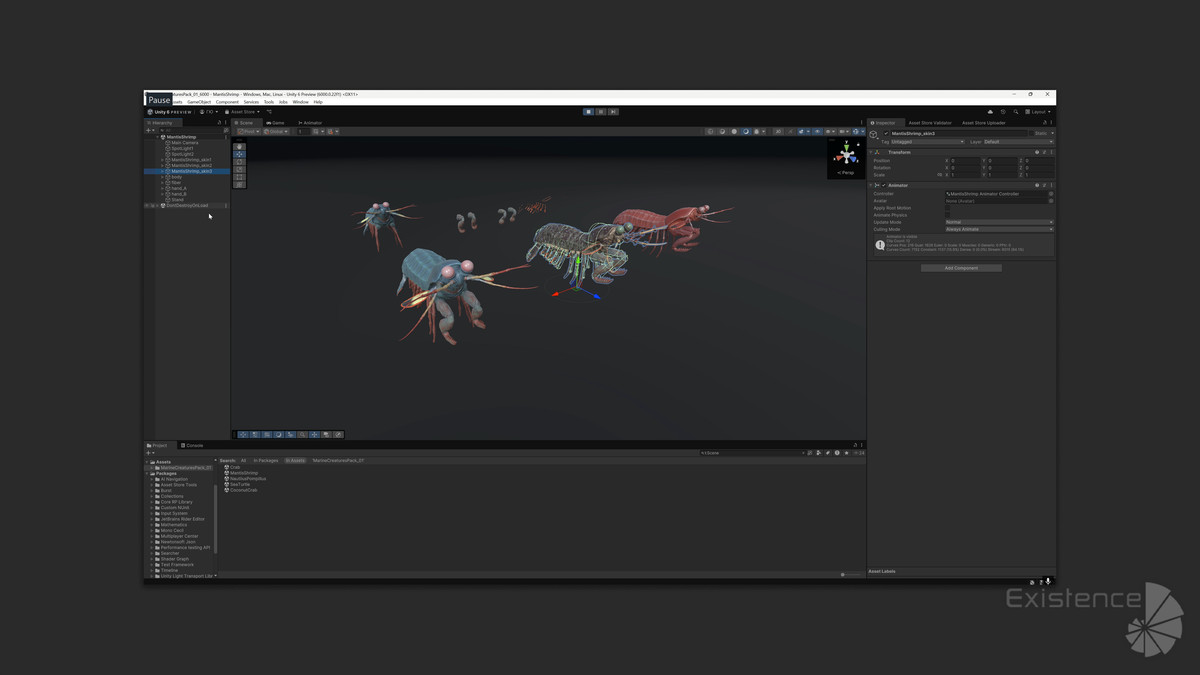Select the Rotate tool in Scene overlay
Screen dimensions: 1200x675
tap(239, 162)
